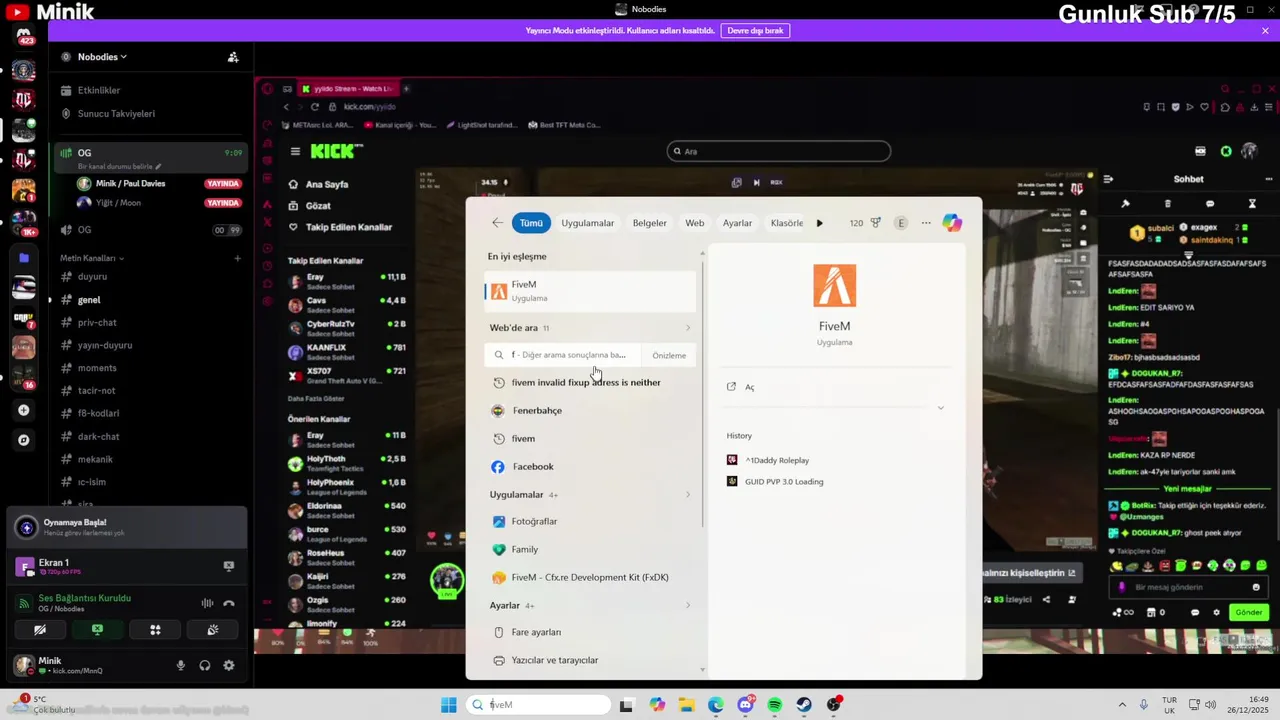Expand the Ayarlar results section

pos(688,605)
